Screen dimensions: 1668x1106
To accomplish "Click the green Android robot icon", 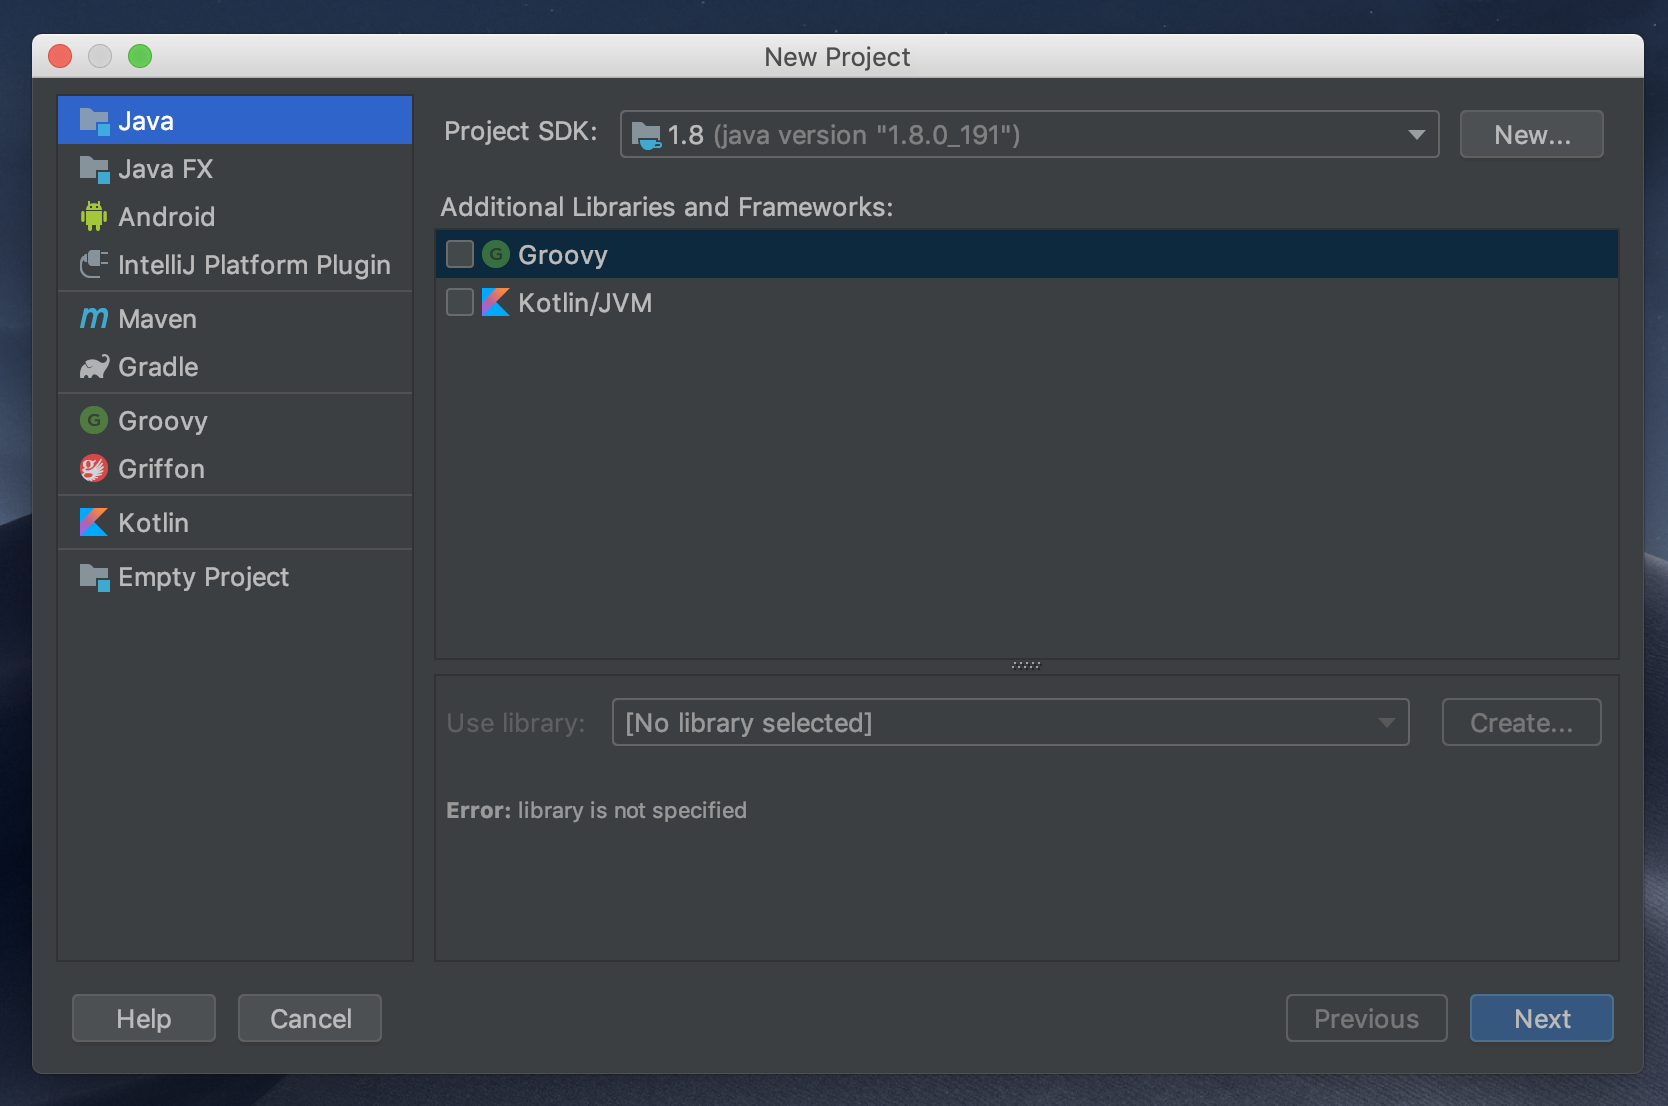I will tap(94, 216).
